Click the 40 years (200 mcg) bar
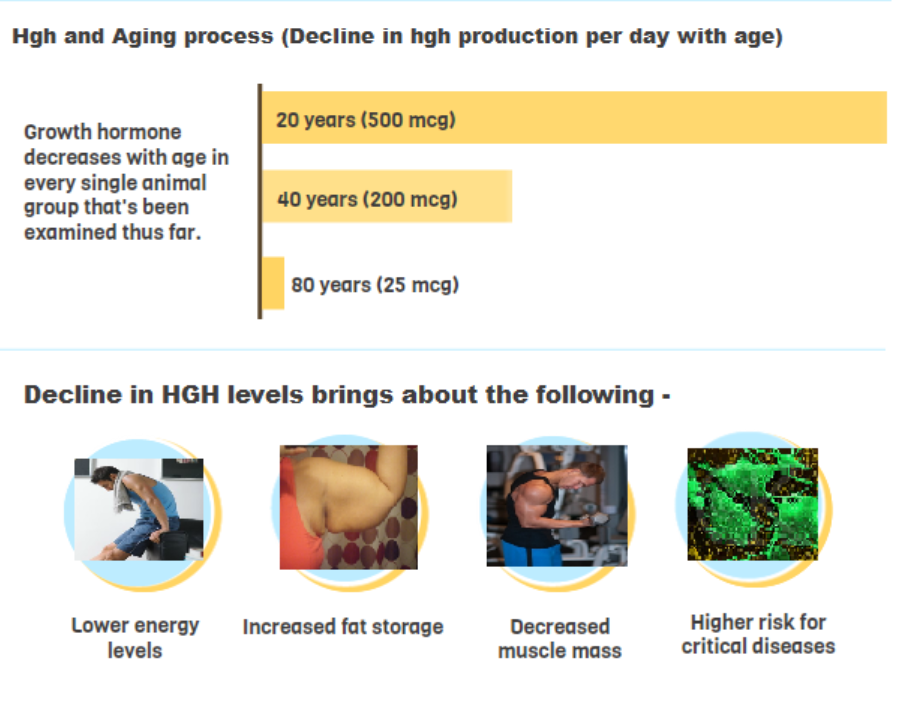This screenshot has height=702, width=903. 387,196
